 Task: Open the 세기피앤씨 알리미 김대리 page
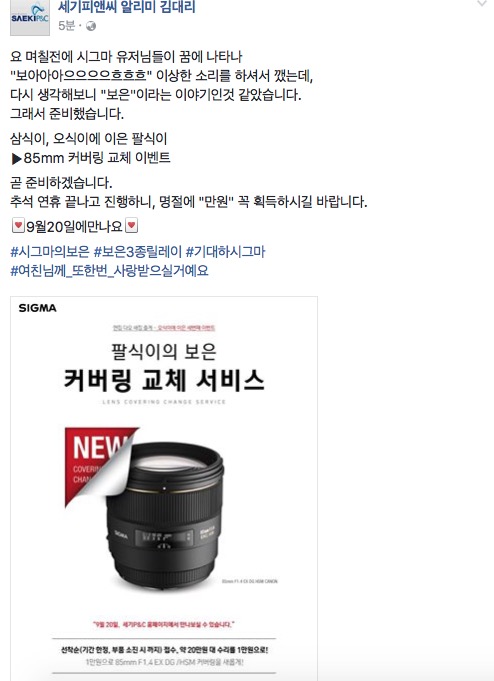tap(126, 7)
